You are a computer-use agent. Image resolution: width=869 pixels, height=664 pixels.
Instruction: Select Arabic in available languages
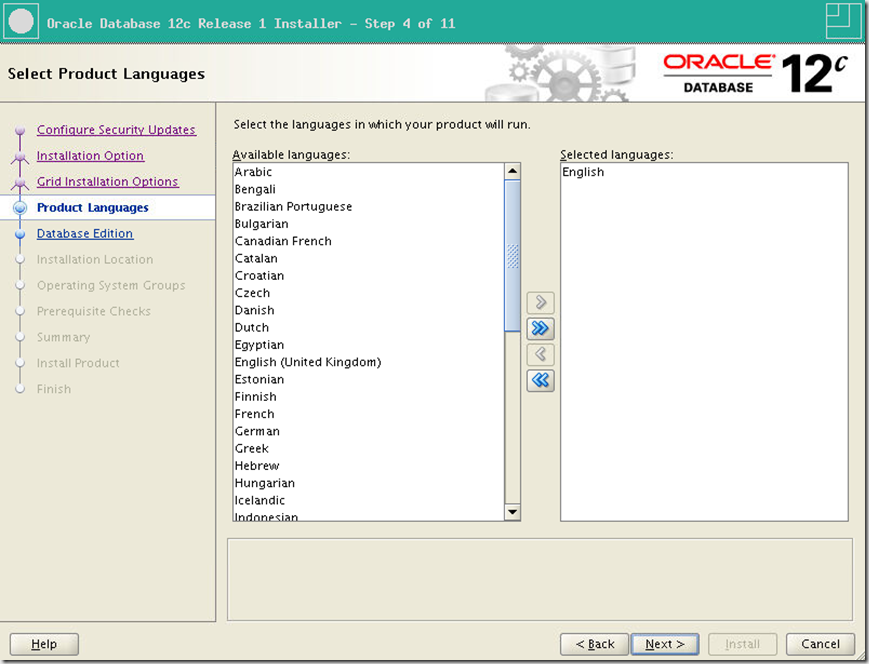coord(369,172)
